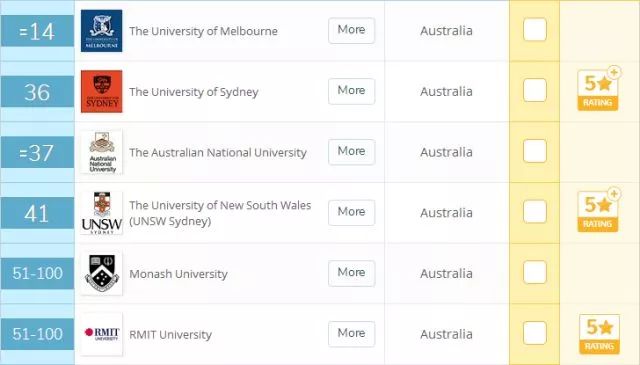Tick the compare checkbox for Sydney
The width and height of the screenshot is (640, 365).
click(535, 90)
